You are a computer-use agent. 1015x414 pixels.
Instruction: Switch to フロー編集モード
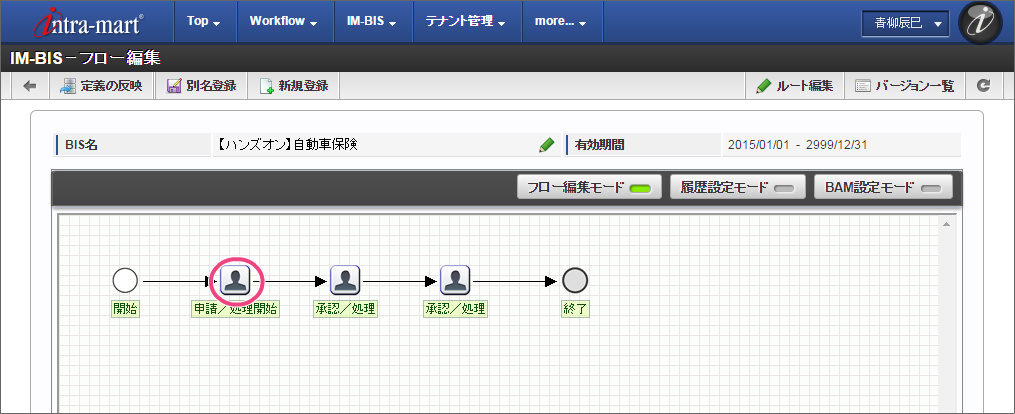(x=588, y=188)
